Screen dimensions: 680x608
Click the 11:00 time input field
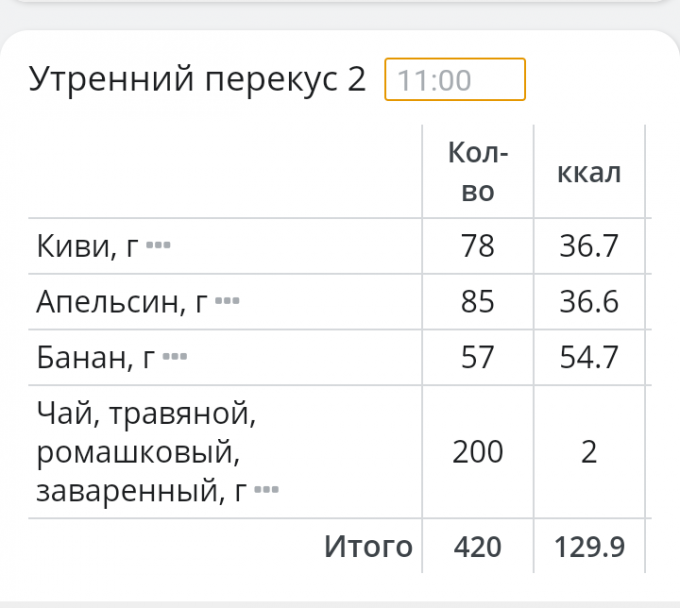pyautogui.click(x=455, y=80)
